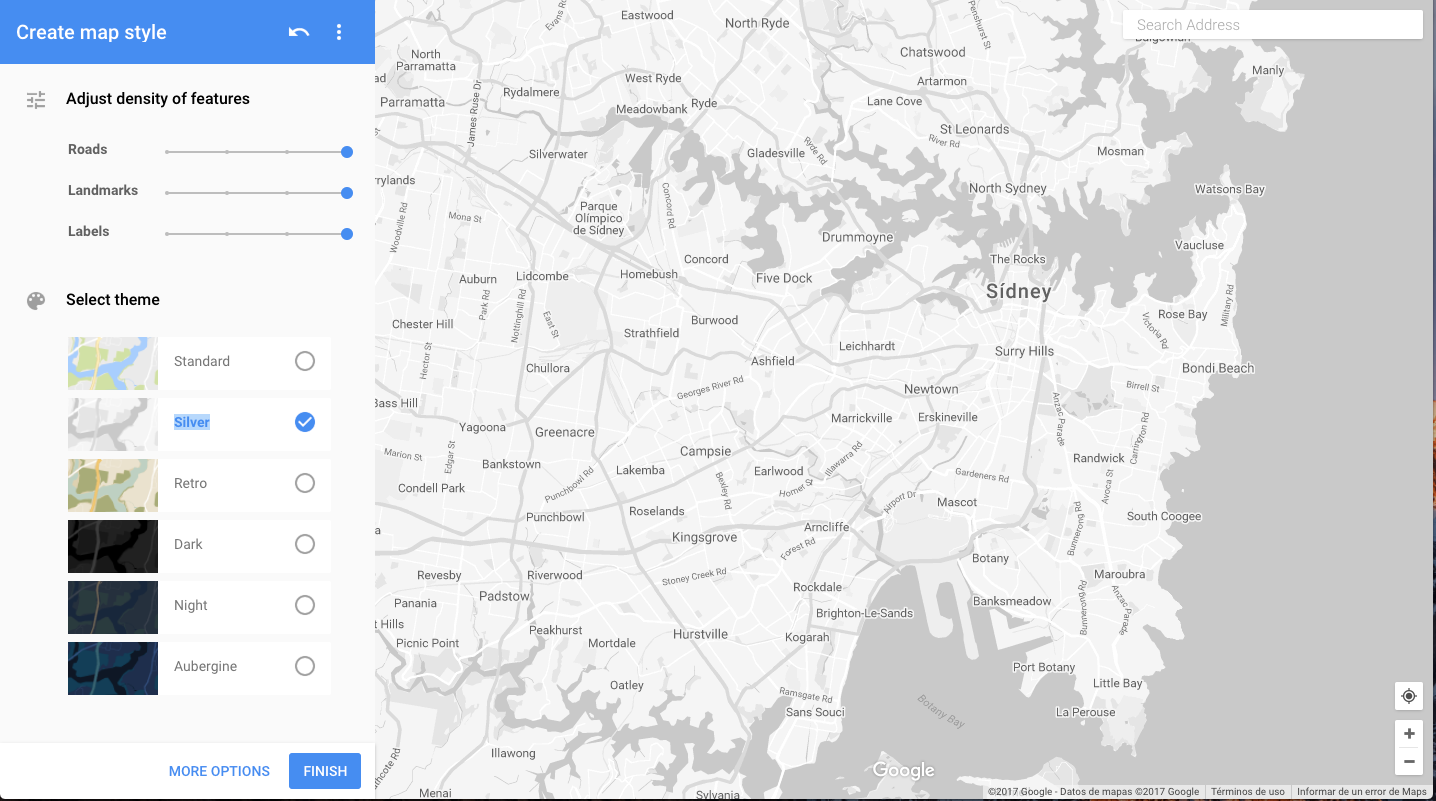The height and width of the screenshot is (801, 1436).
Task: Click the Maroubra map label
Action: coord(1119,574)
